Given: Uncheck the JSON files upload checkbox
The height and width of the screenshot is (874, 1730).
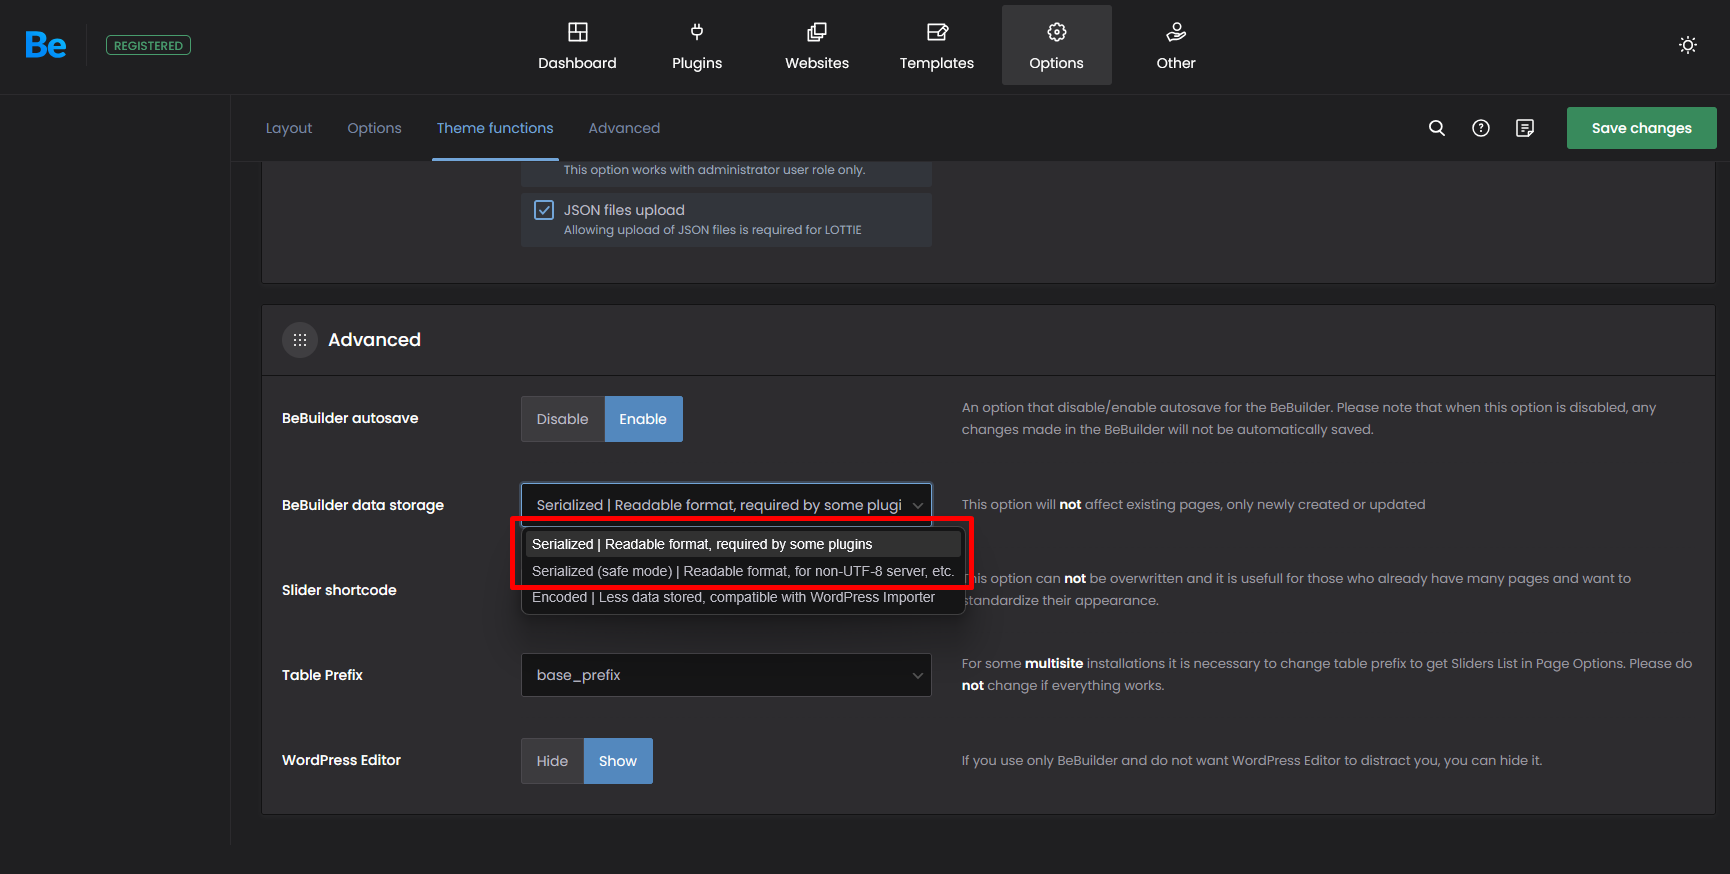Looking at the screenshot, I should (544, 210).
